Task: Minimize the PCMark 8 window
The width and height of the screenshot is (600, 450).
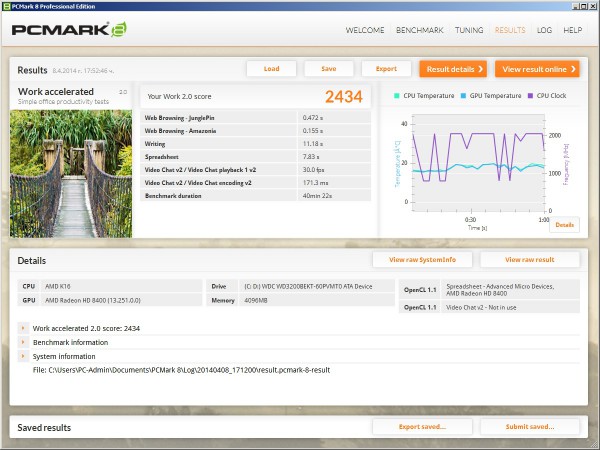Action: coord(576,6)
